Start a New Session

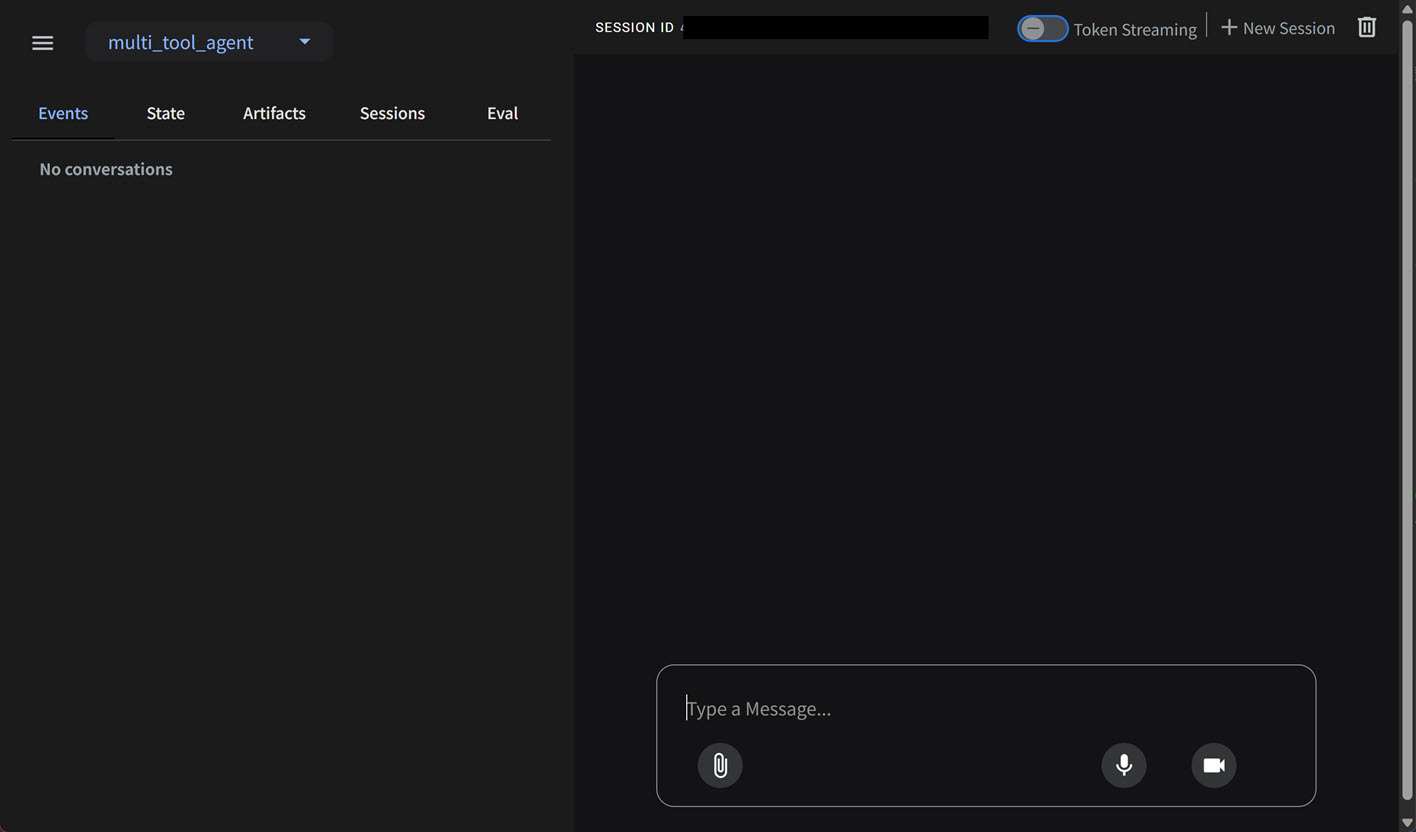click(1287, 27)
